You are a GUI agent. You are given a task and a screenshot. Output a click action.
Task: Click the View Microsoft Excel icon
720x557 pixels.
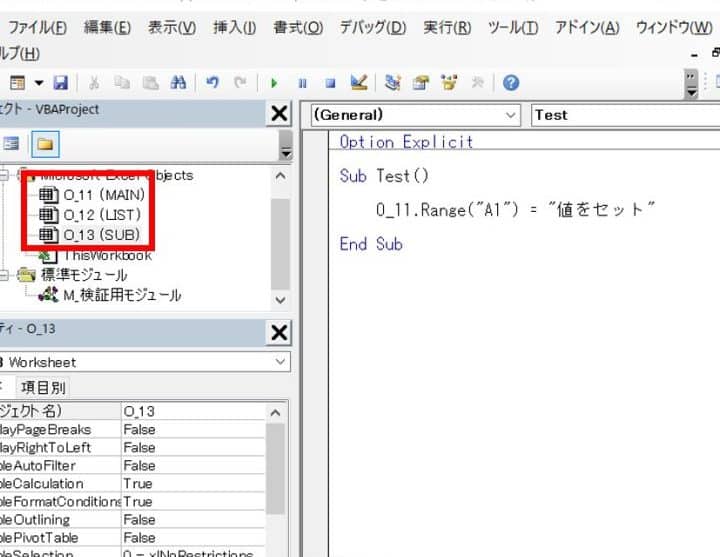[x=17, y=83]
